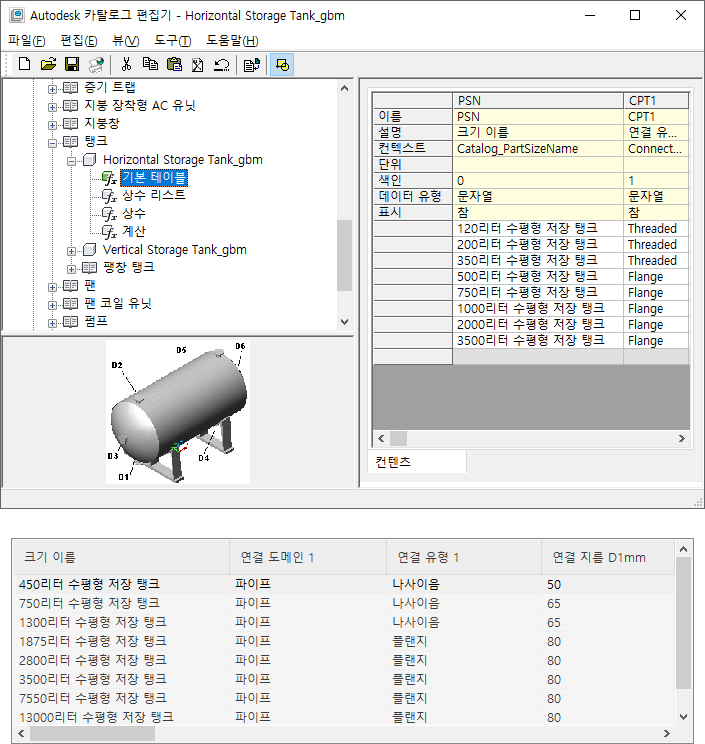Select the 컨텐츠 tab
This screenshot has width=705, height=744.
417,462
